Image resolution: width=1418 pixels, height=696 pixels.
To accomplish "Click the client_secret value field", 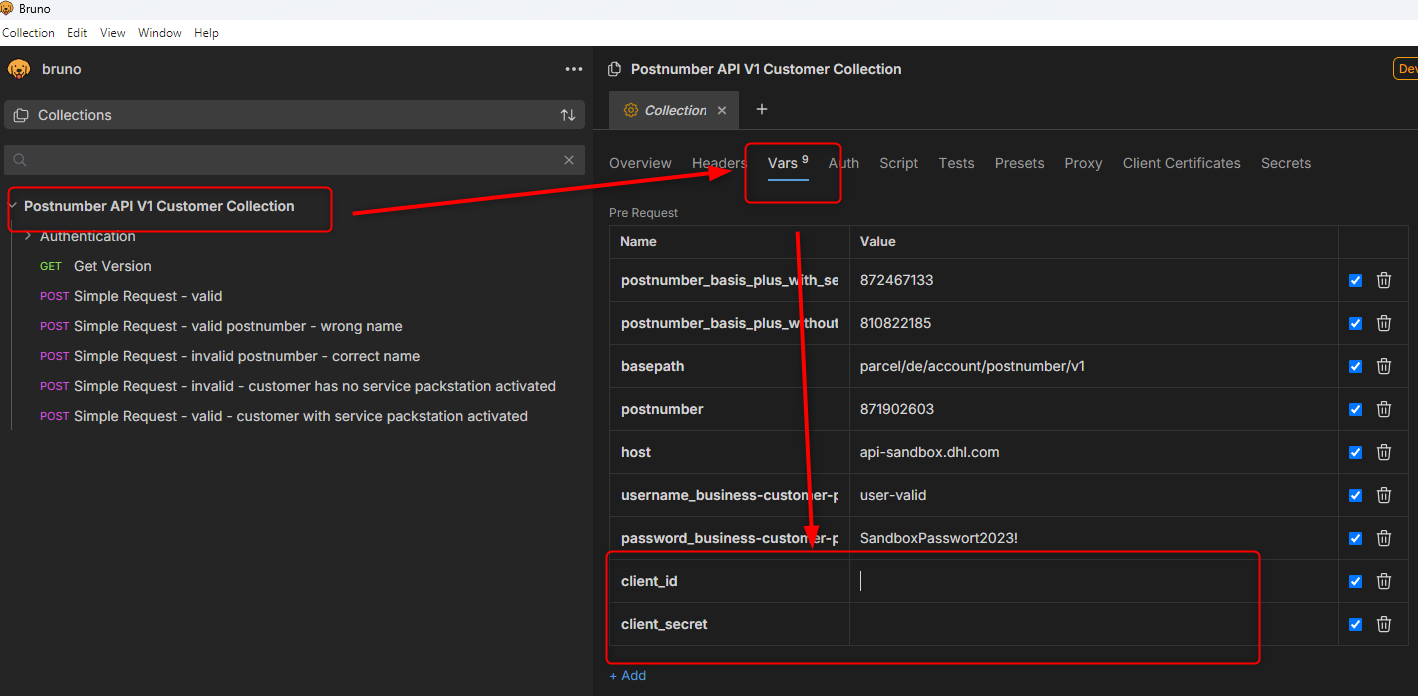I will pos(1094,624).
